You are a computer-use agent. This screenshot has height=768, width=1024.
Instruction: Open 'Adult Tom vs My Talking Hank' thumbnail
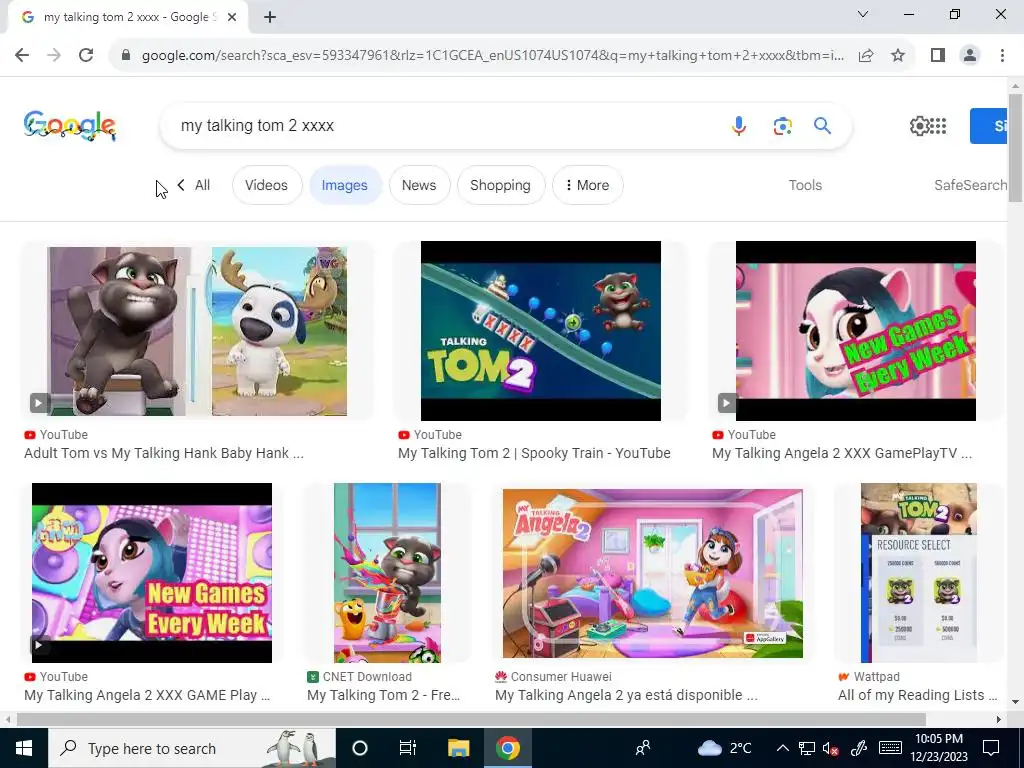coord(197,331)
